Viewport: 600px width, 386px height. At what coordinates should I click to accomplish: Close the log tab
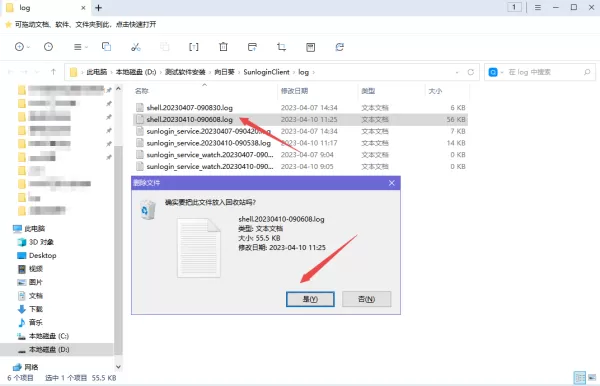(x=83, y=8)
